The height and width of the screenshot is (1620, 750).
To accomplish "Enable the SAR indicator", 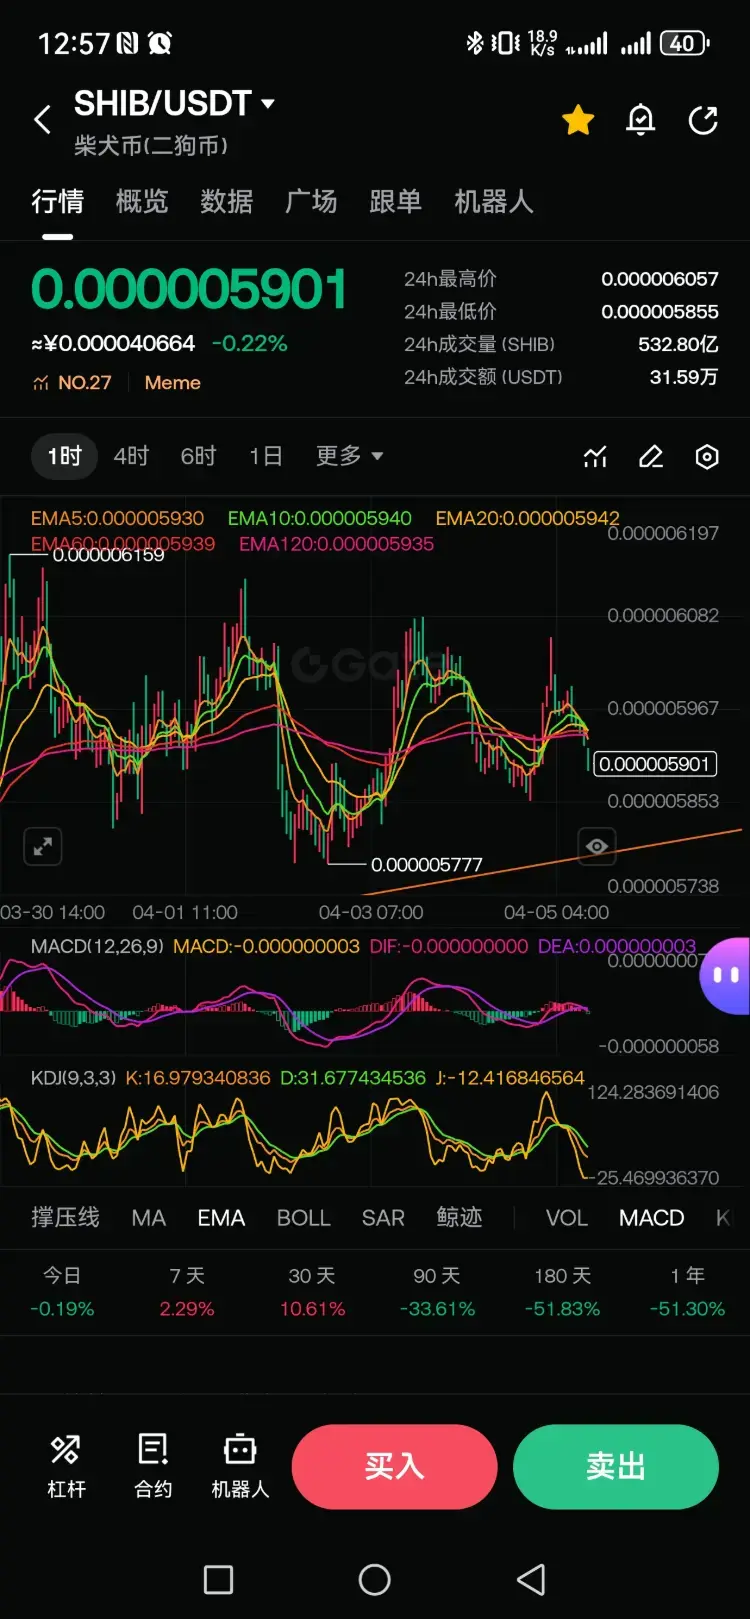I will click(383, 1218).
